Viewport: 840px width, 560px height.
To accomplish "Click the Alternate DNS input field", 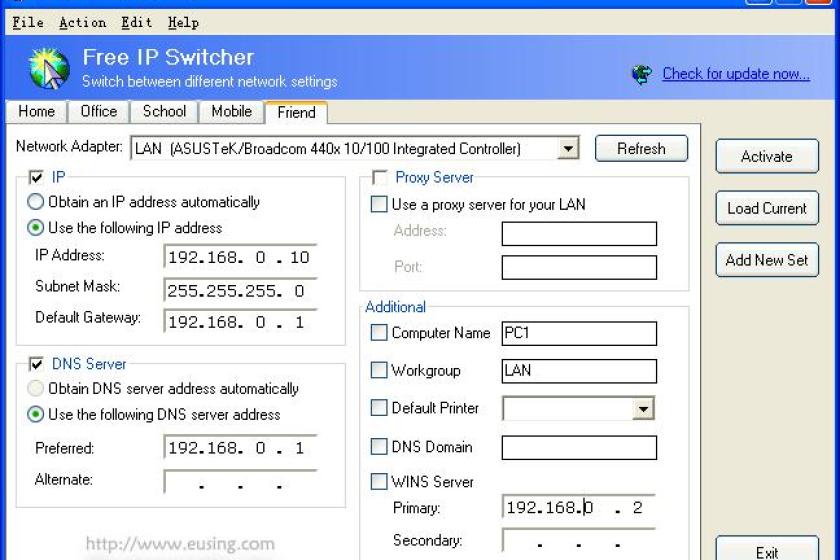I will [x=241, y=482].
